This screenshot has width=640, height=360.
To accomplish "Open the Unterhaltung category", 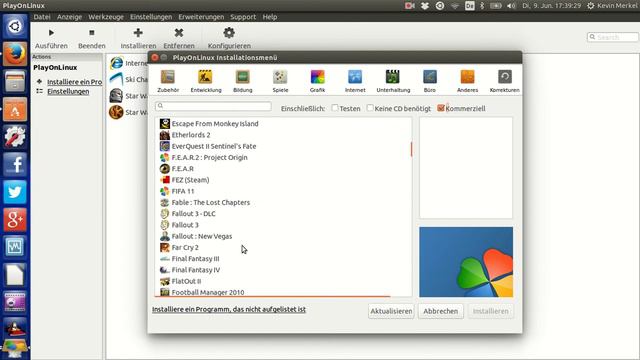I will (x=393, y=81).
